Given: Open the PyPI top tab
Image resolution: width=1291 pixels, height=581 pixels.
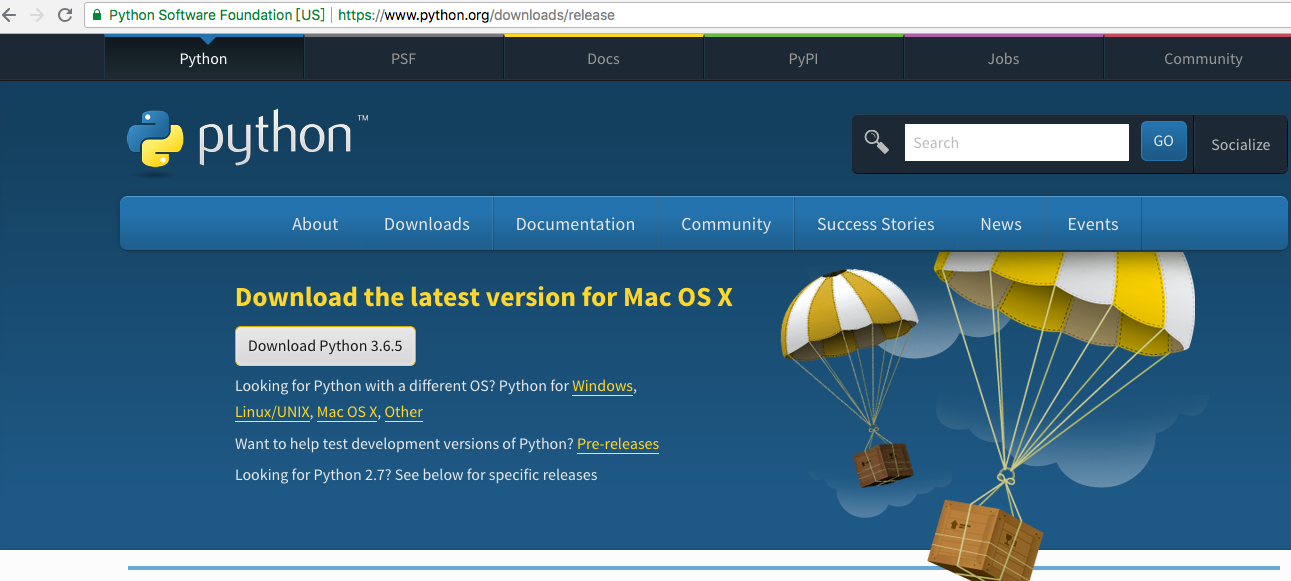Looking at the screenshot, I should [x=804, y=58].
